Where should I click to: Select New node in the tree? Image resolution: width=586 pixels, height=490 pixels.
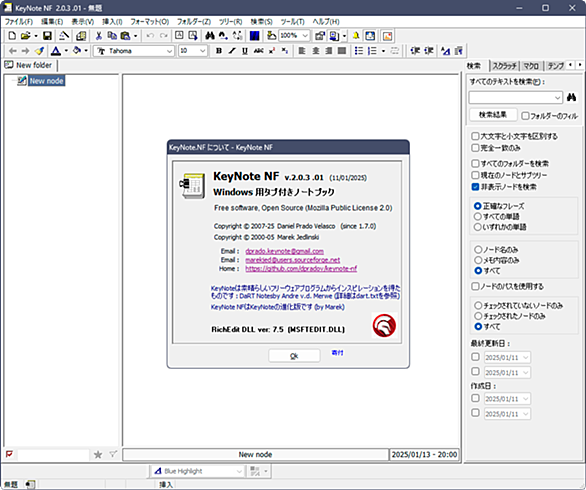pyautogui.click(x=46, y=81)
